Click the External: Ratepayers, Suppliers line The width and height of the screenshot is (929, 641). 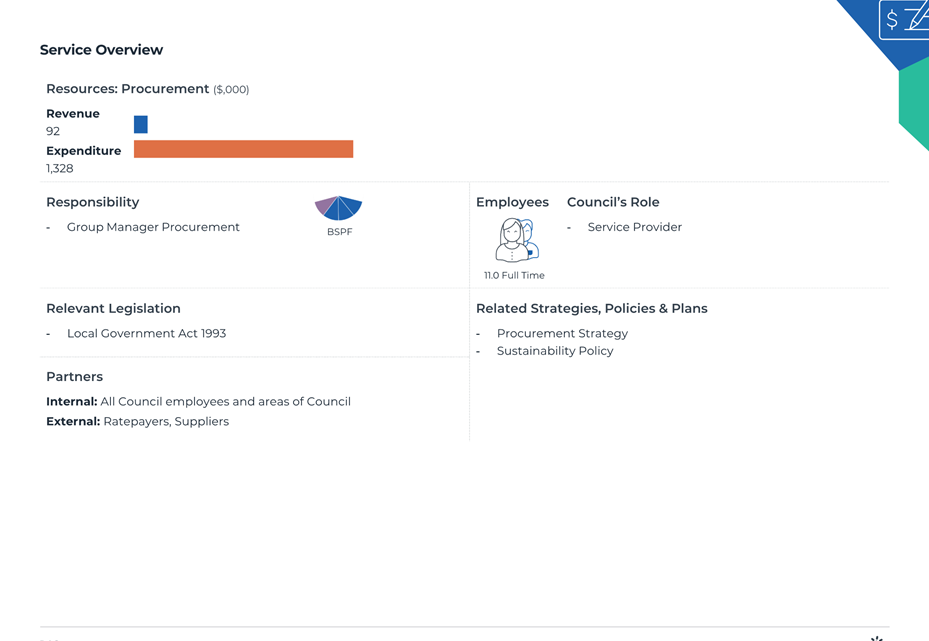(137, 421)
